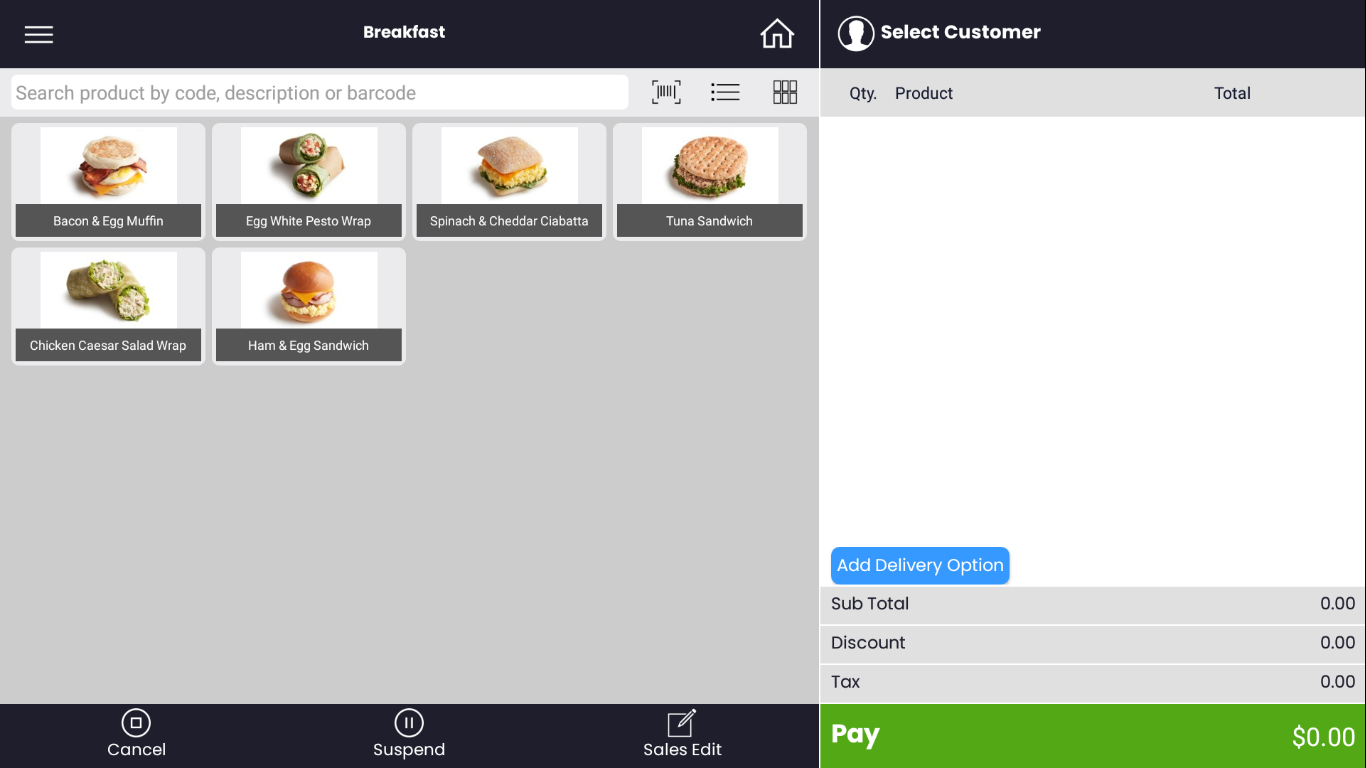This screenshot has width=1366, height=768.
Task: Add Bacon & Egg Muffin to order
Action: click(x=108, y=181)
